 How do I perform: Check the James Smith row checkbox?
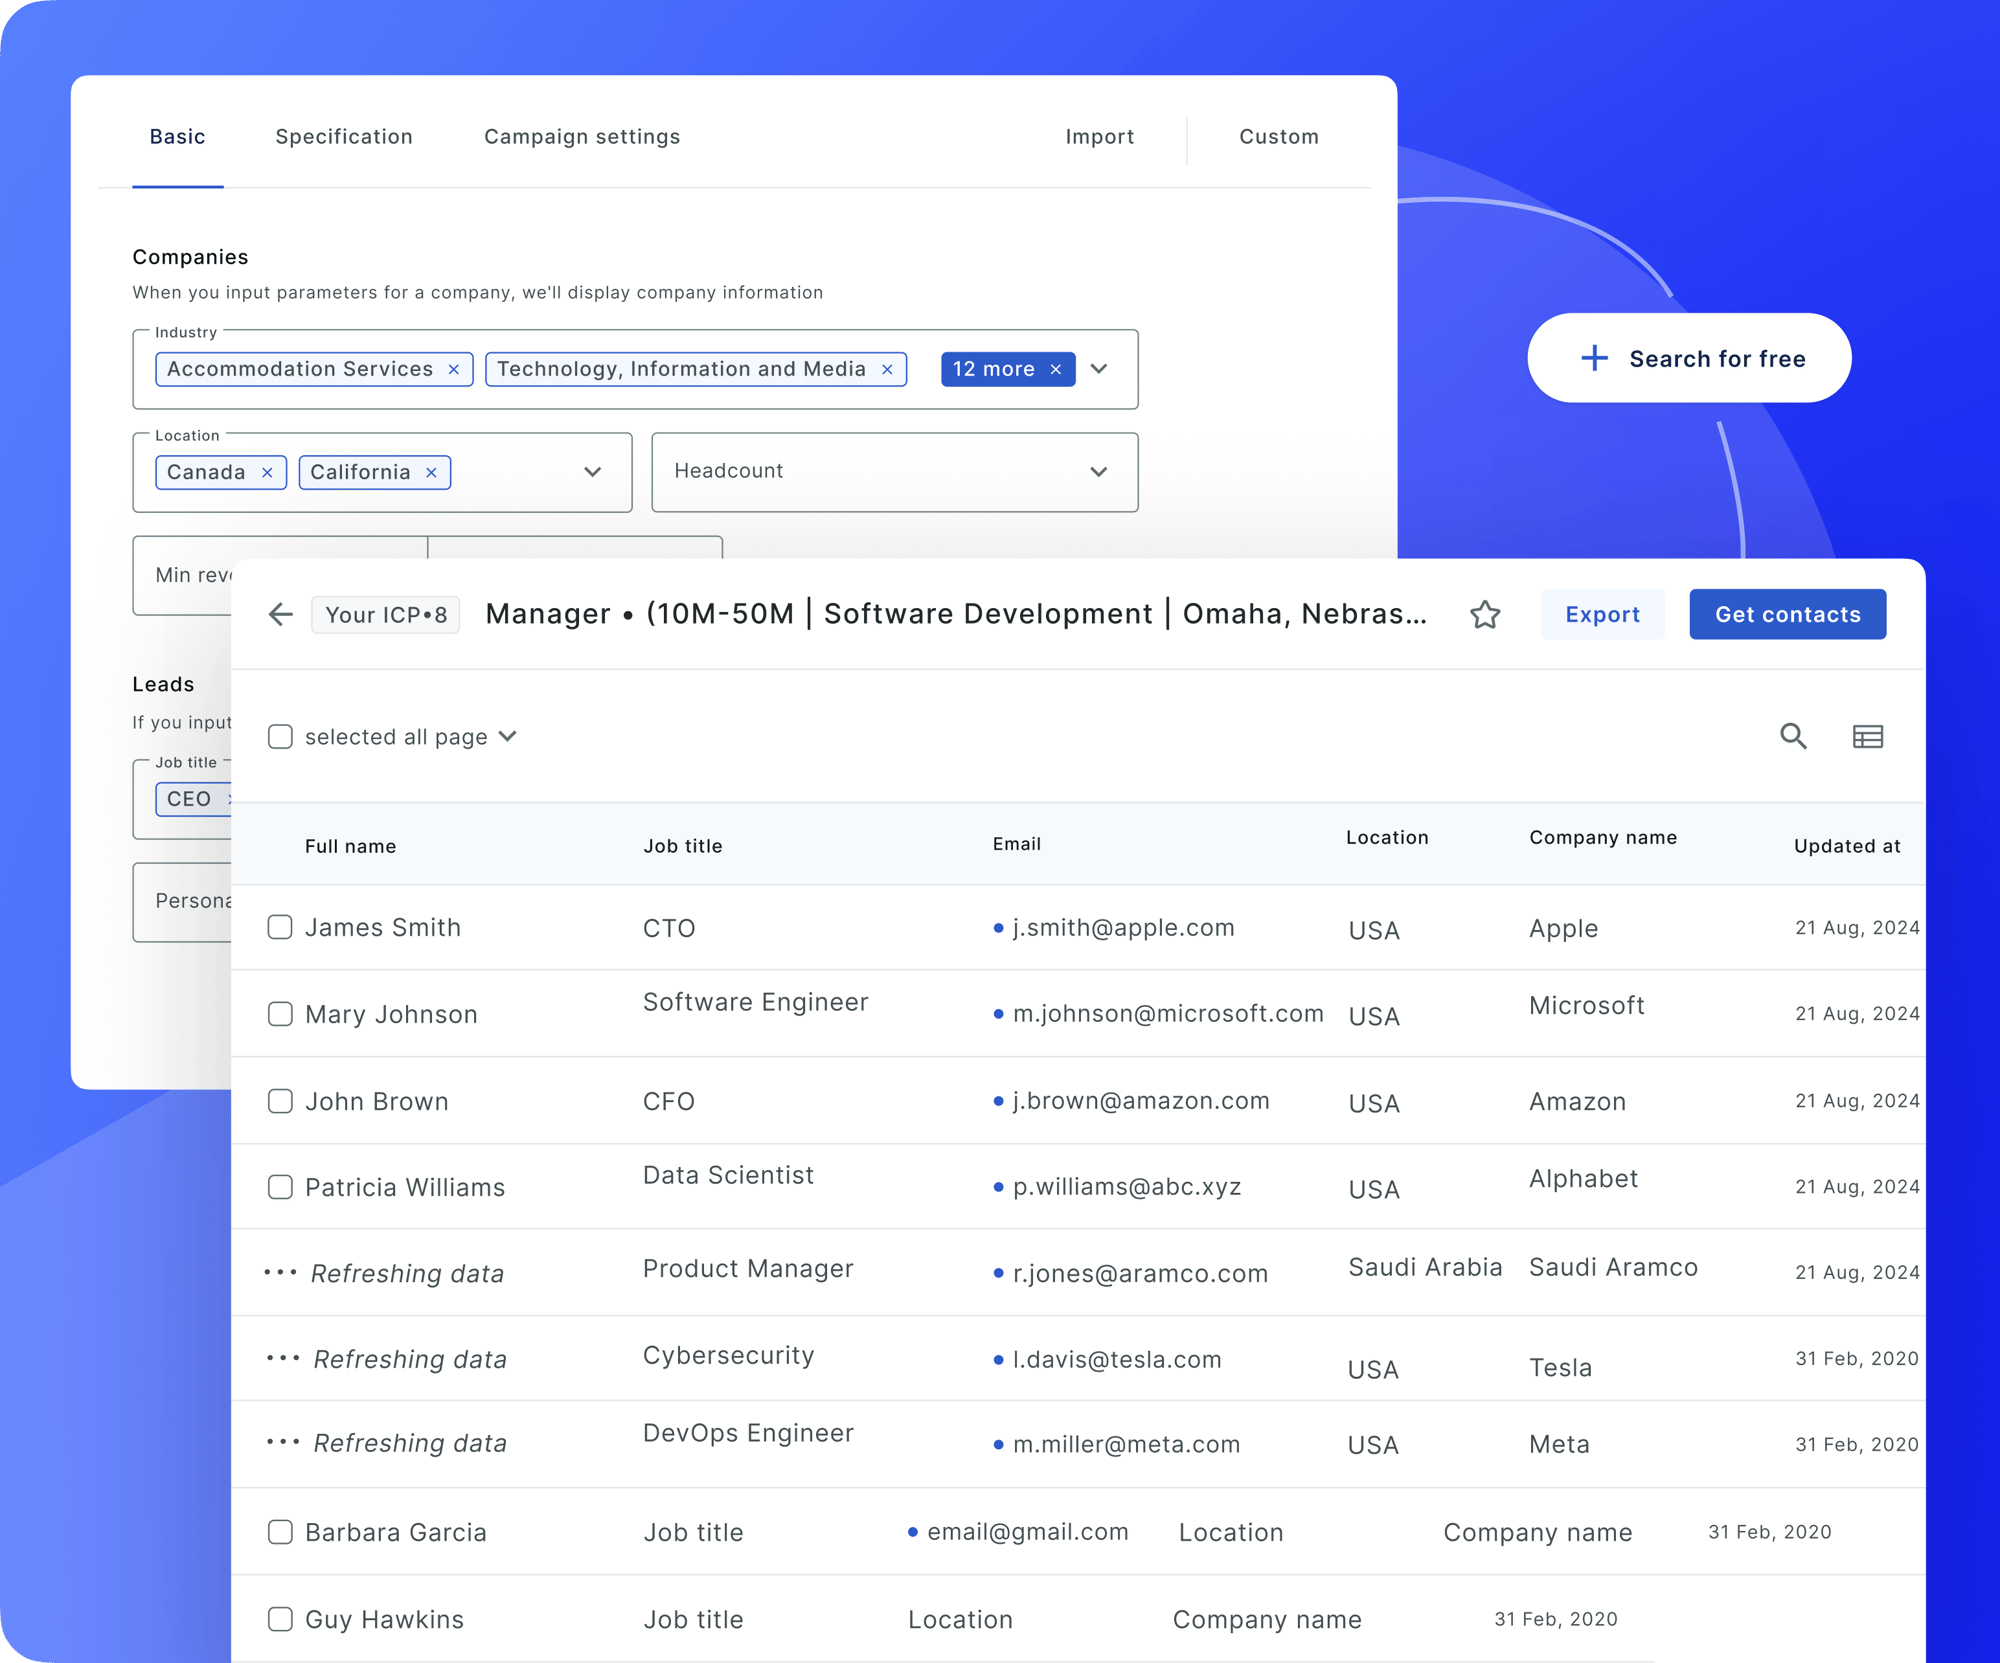(280, 927)
